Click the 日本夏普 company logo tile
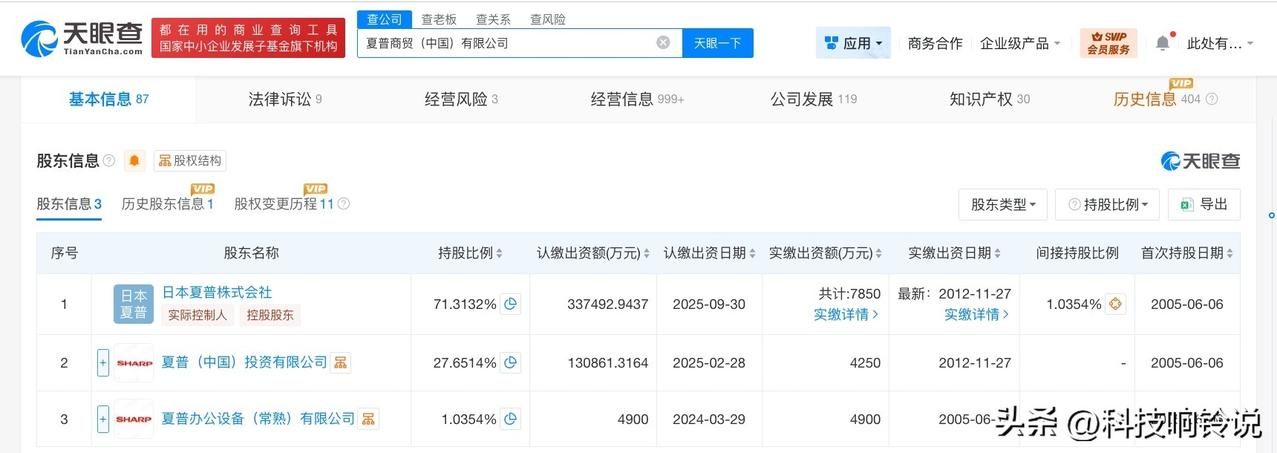1277x453 pixels. coord(133,304)
